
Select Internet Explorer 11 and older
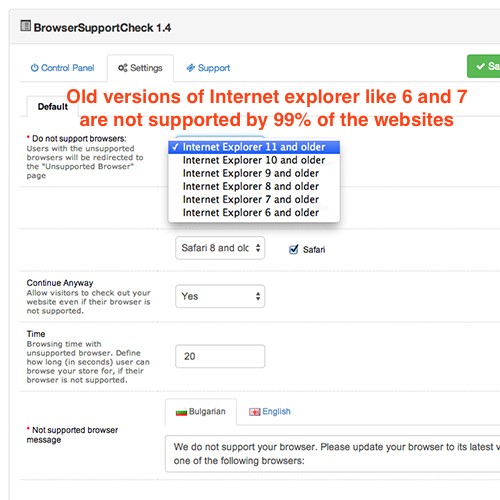(x=254, y=147)
